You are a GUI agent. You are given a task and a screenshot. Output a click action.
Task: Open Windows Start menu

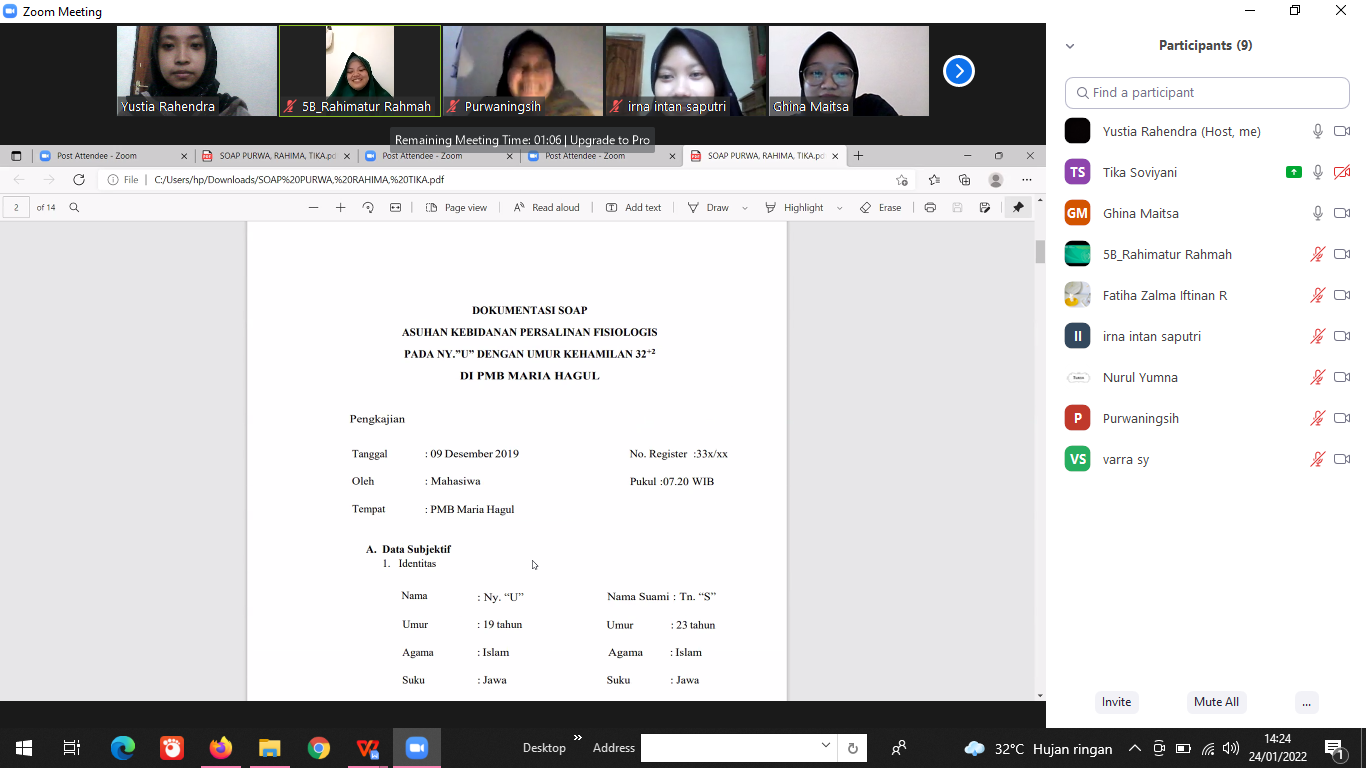coord(24,748)
